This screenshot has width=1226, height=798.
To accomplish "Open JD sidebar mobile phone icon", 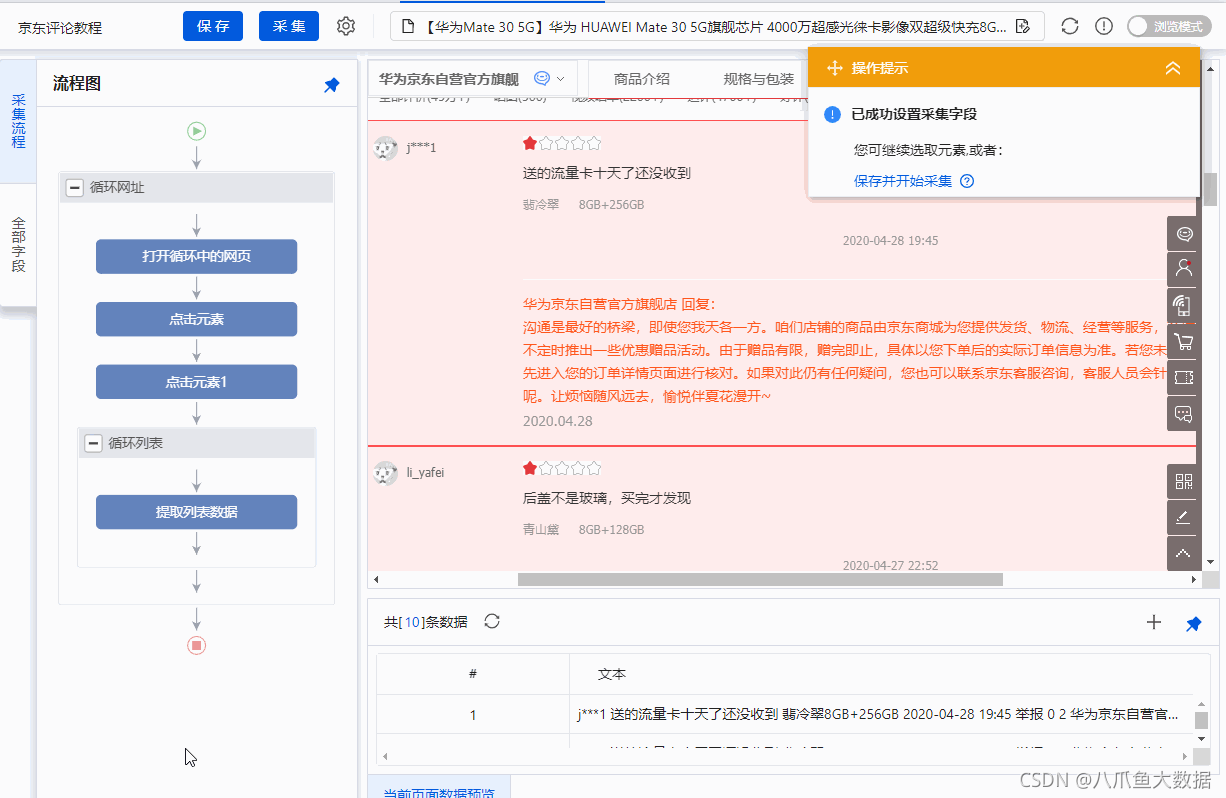I will point(1184,305).
